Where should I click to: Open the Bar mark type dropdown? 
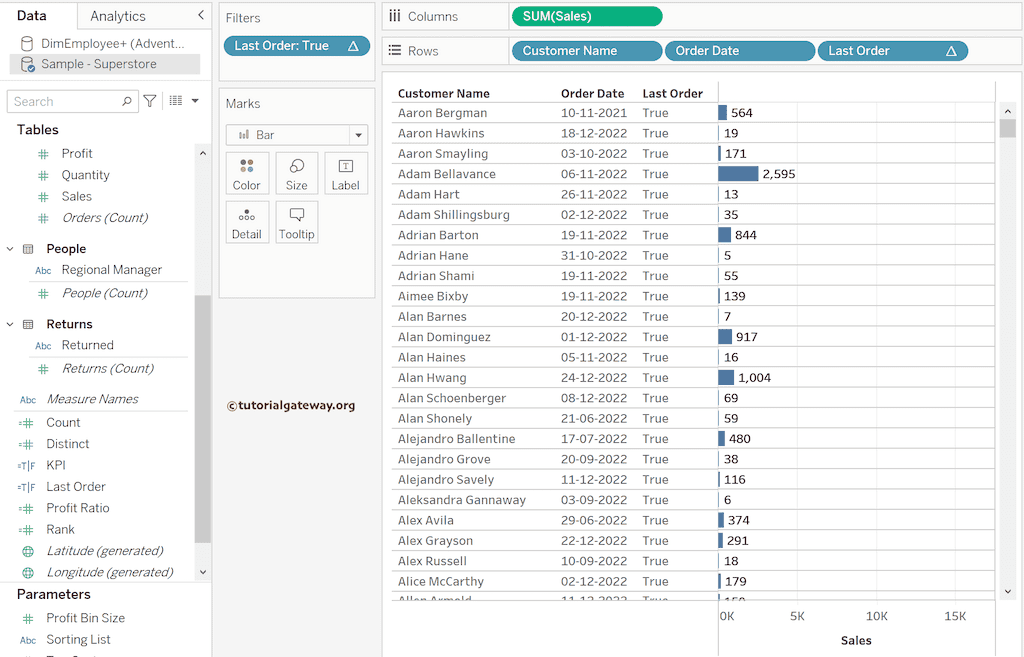pos(359,135)
